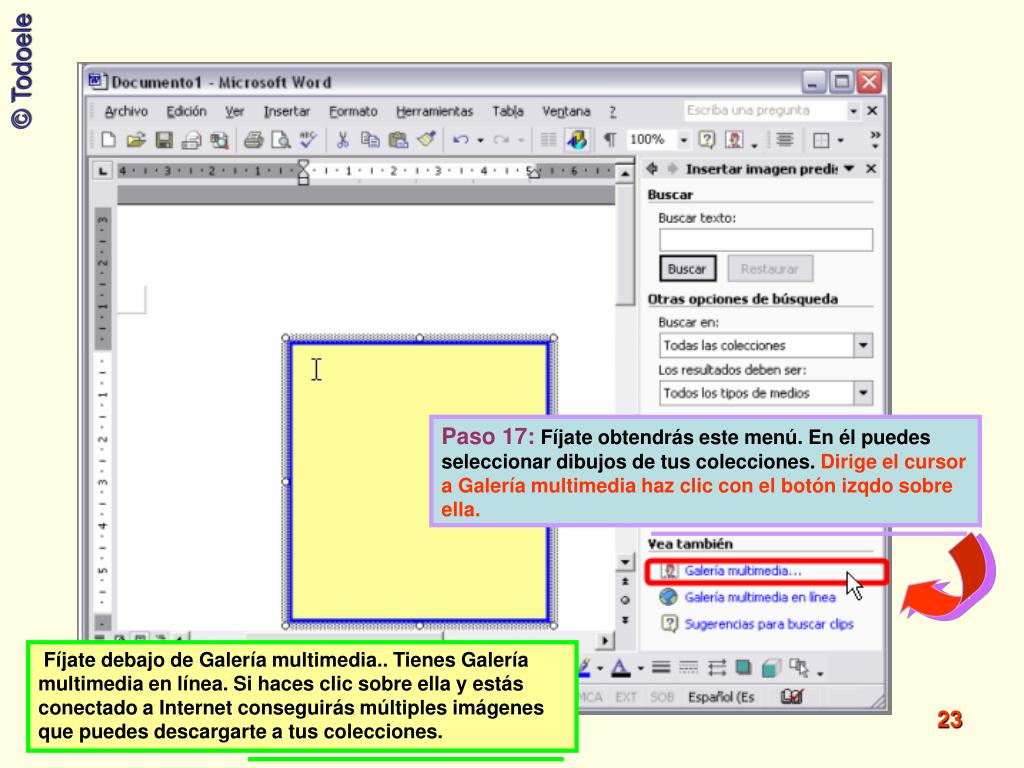Close the Insertar imagen task pane
Image resolution: width=1024 pixels, height=768 pixels.
coord(871,169)
